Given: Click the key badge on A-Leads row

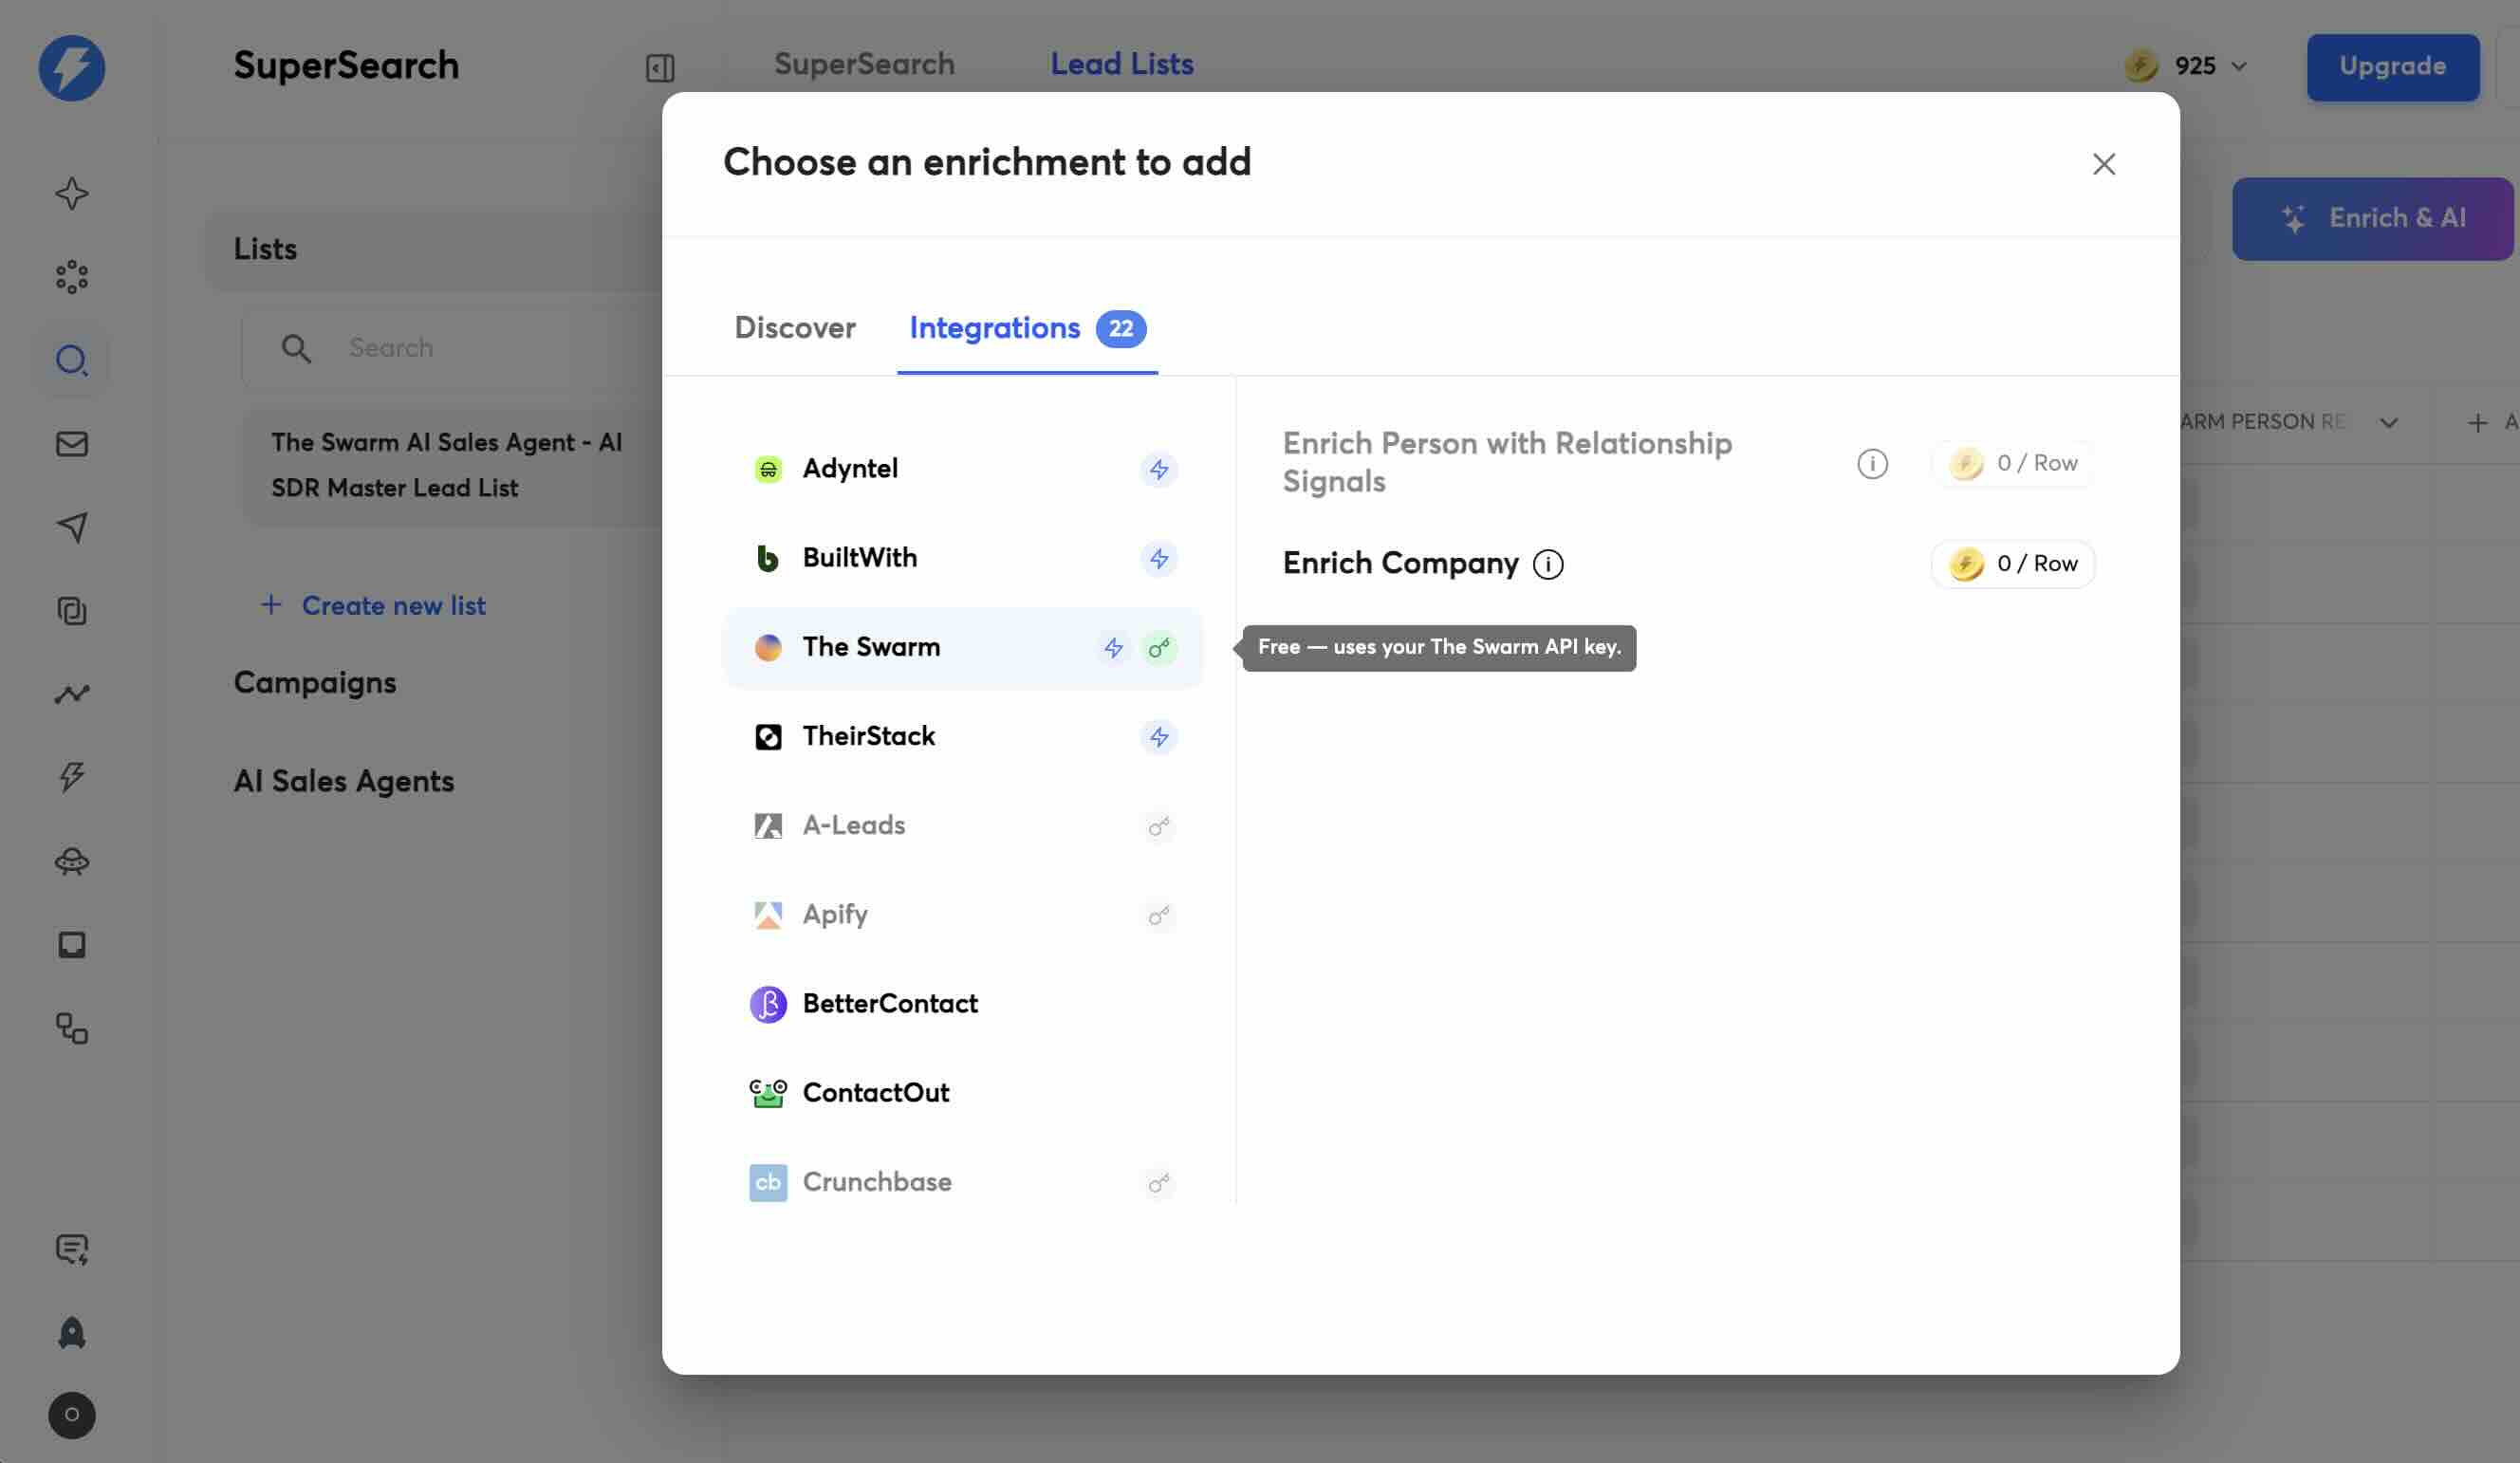Looking at the screenshot, I should pos(1159,826).
